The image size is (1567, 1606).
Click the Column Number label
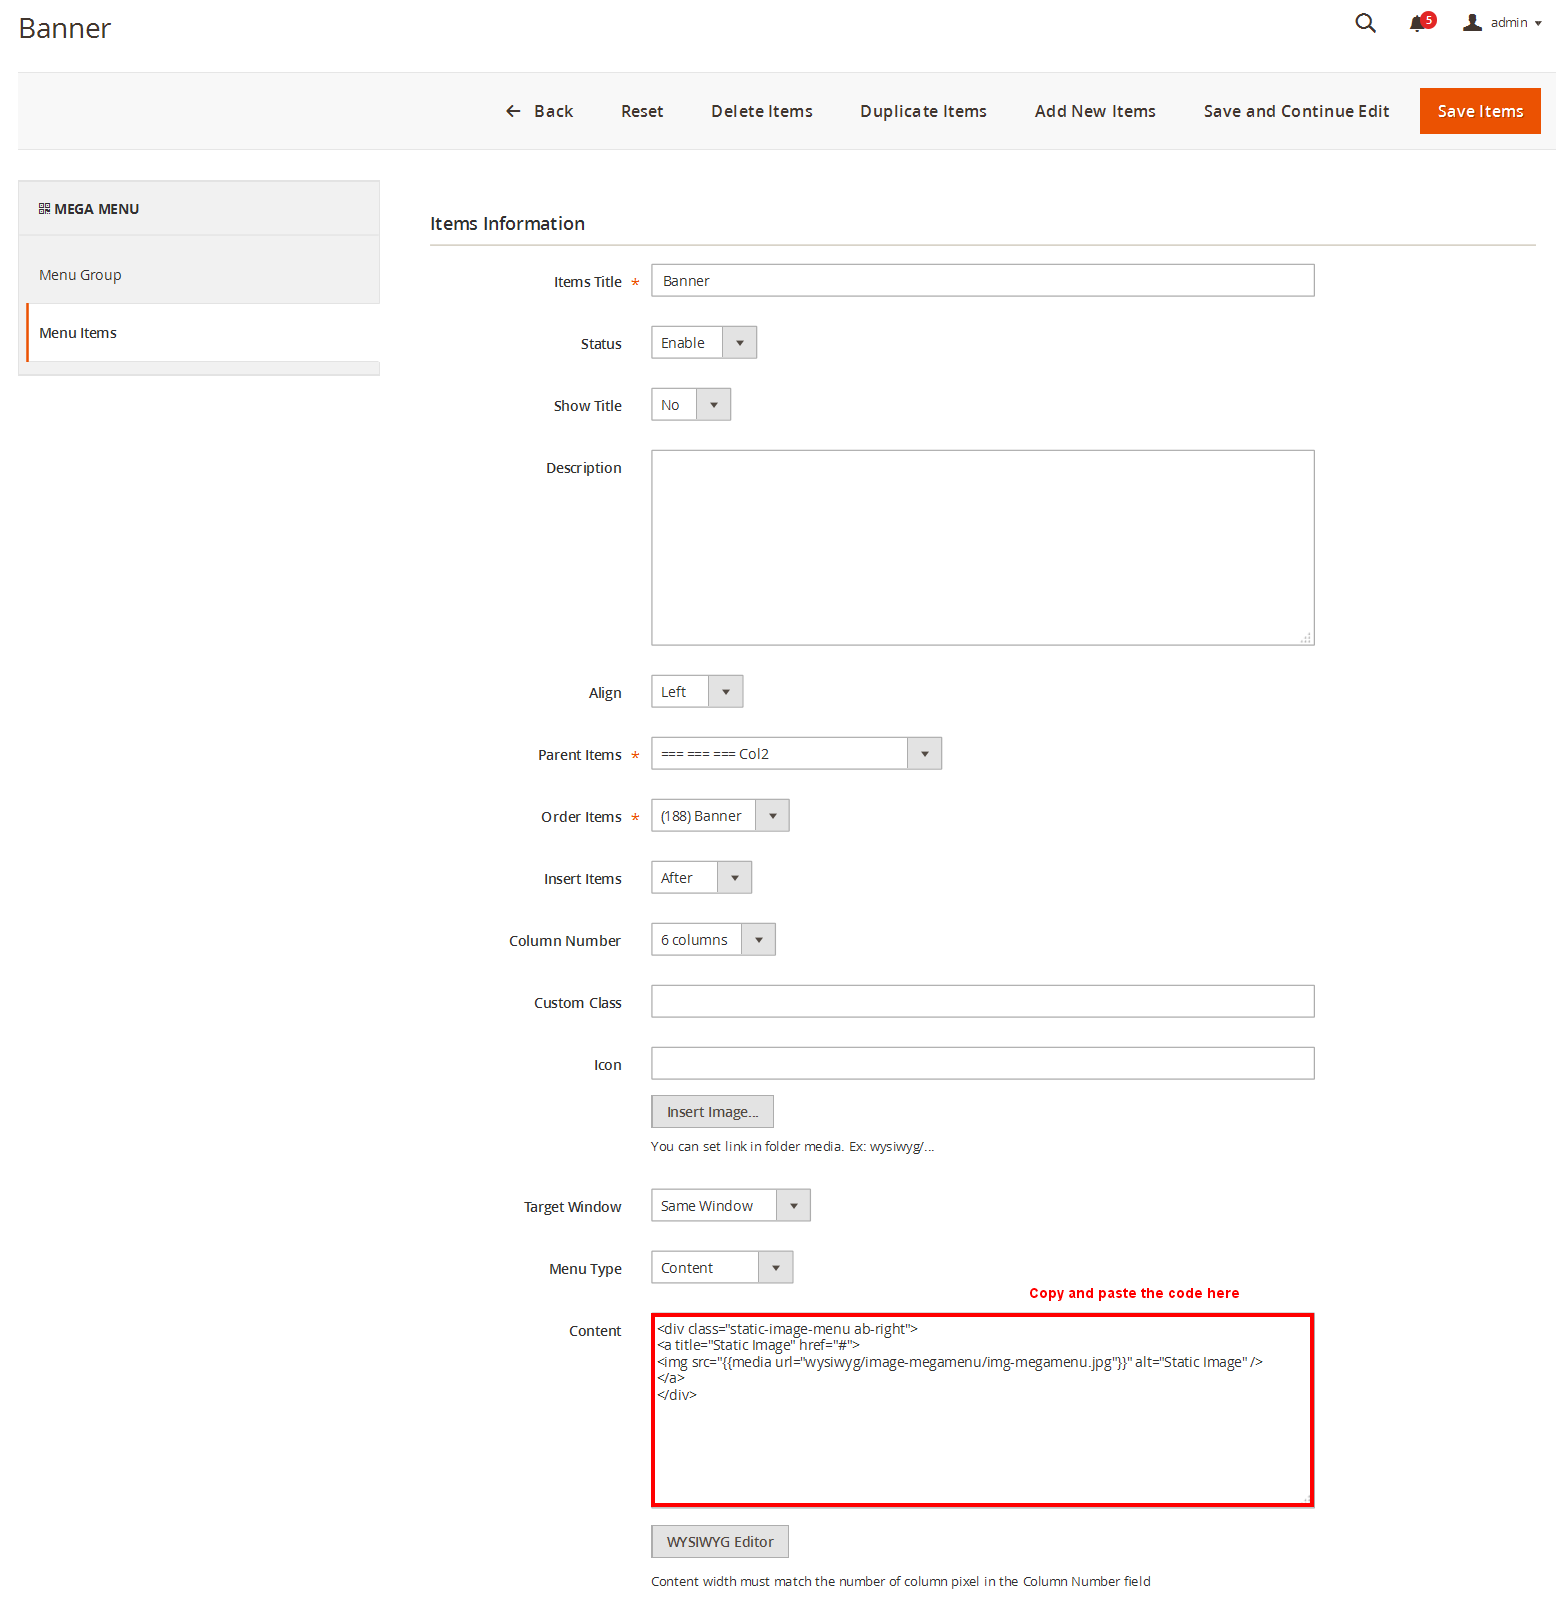coord(565,941)
